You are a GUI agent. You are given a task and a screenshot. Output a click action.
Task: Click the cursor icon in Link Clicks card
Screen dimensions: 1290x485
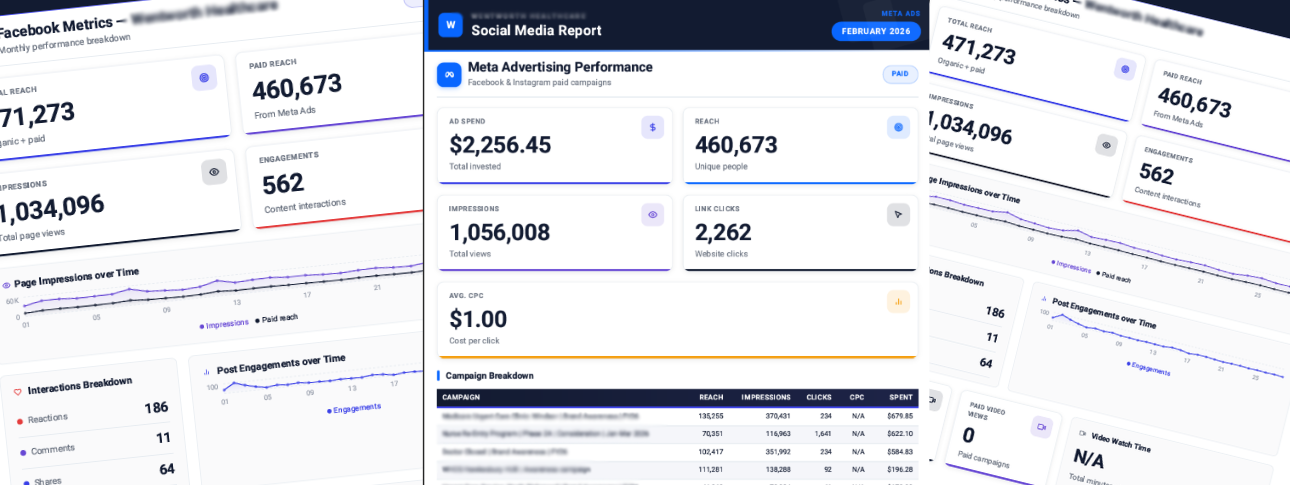[x=898, y=214]
